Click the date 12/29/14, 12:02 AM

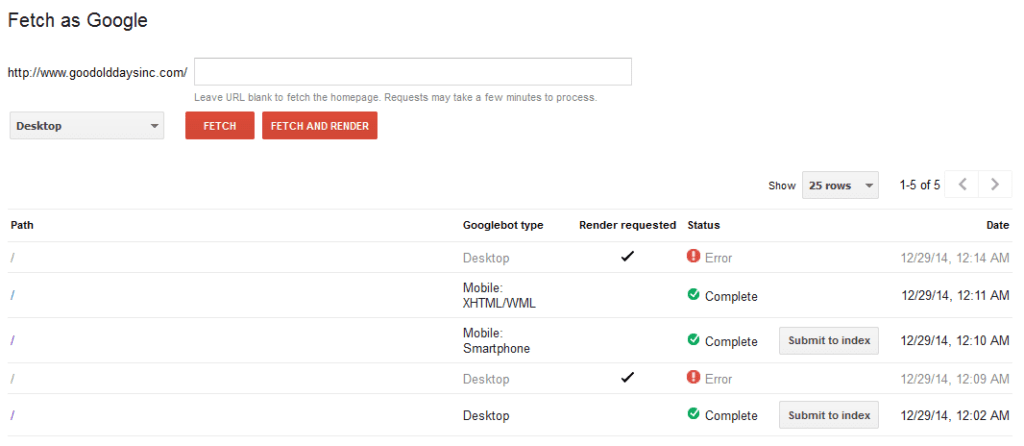tap(955, 415)
